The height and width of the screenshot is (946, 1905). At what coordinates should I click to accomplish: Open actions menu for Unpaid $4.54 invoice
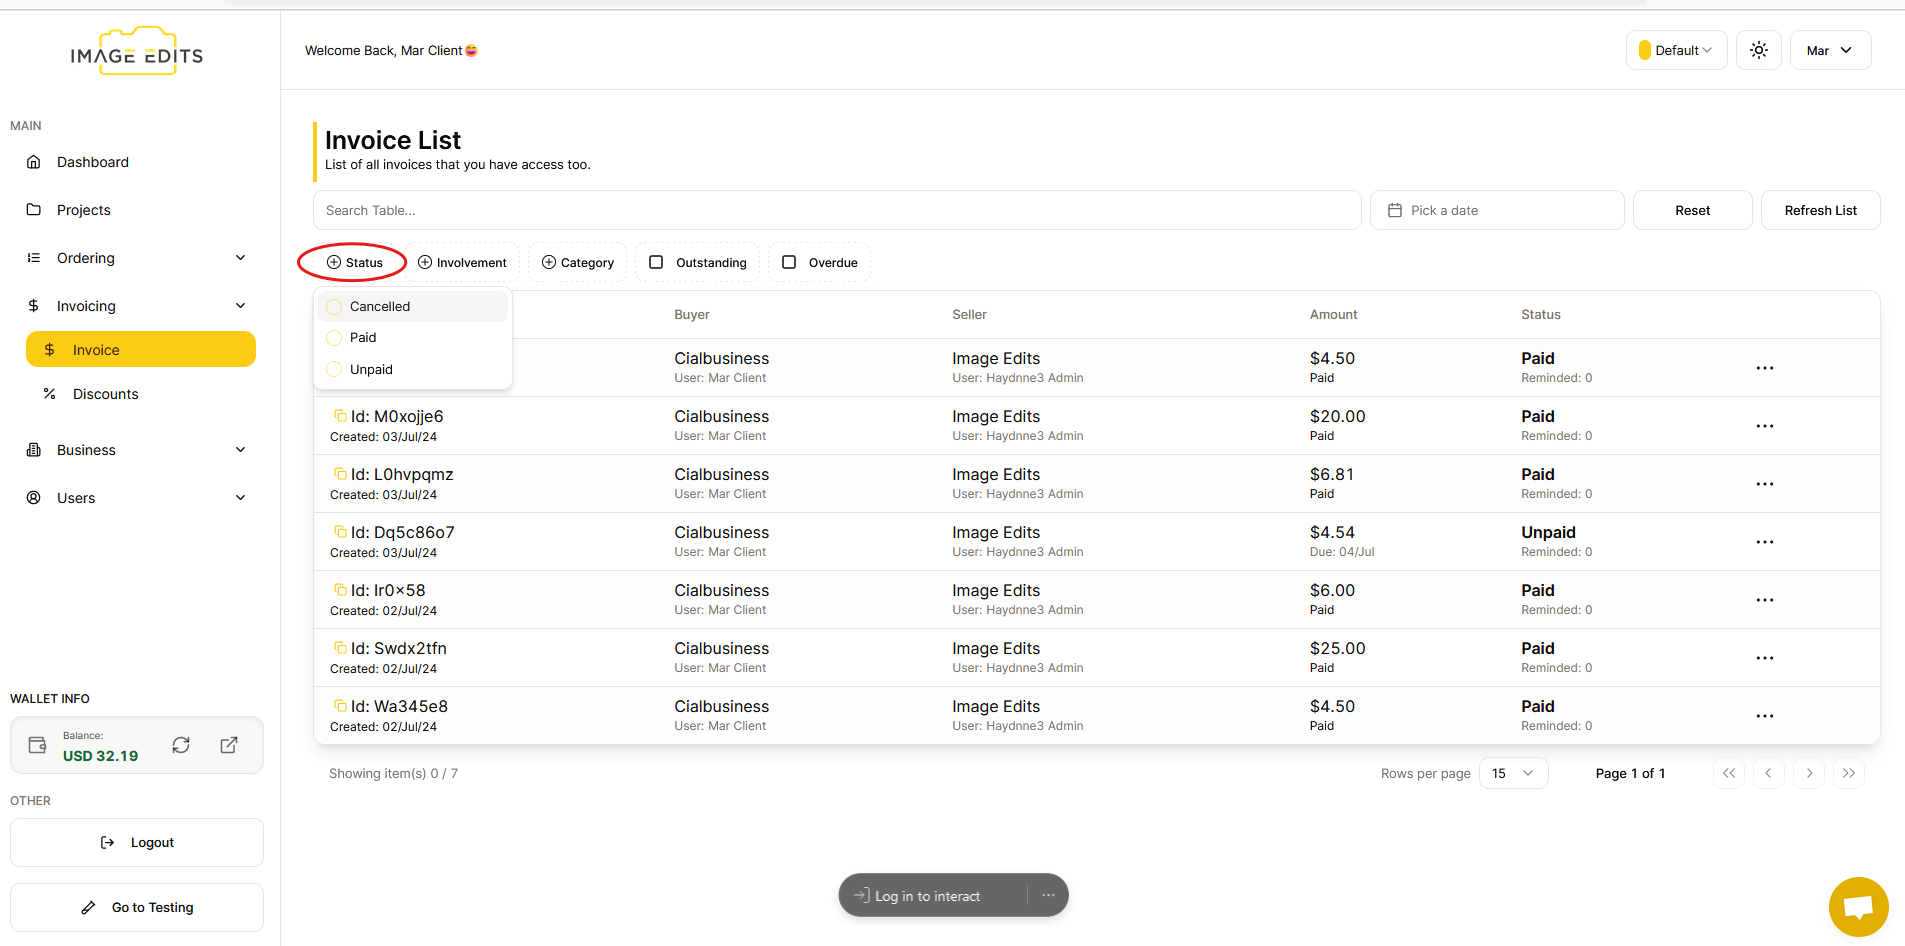click(x=1764, y=542)
